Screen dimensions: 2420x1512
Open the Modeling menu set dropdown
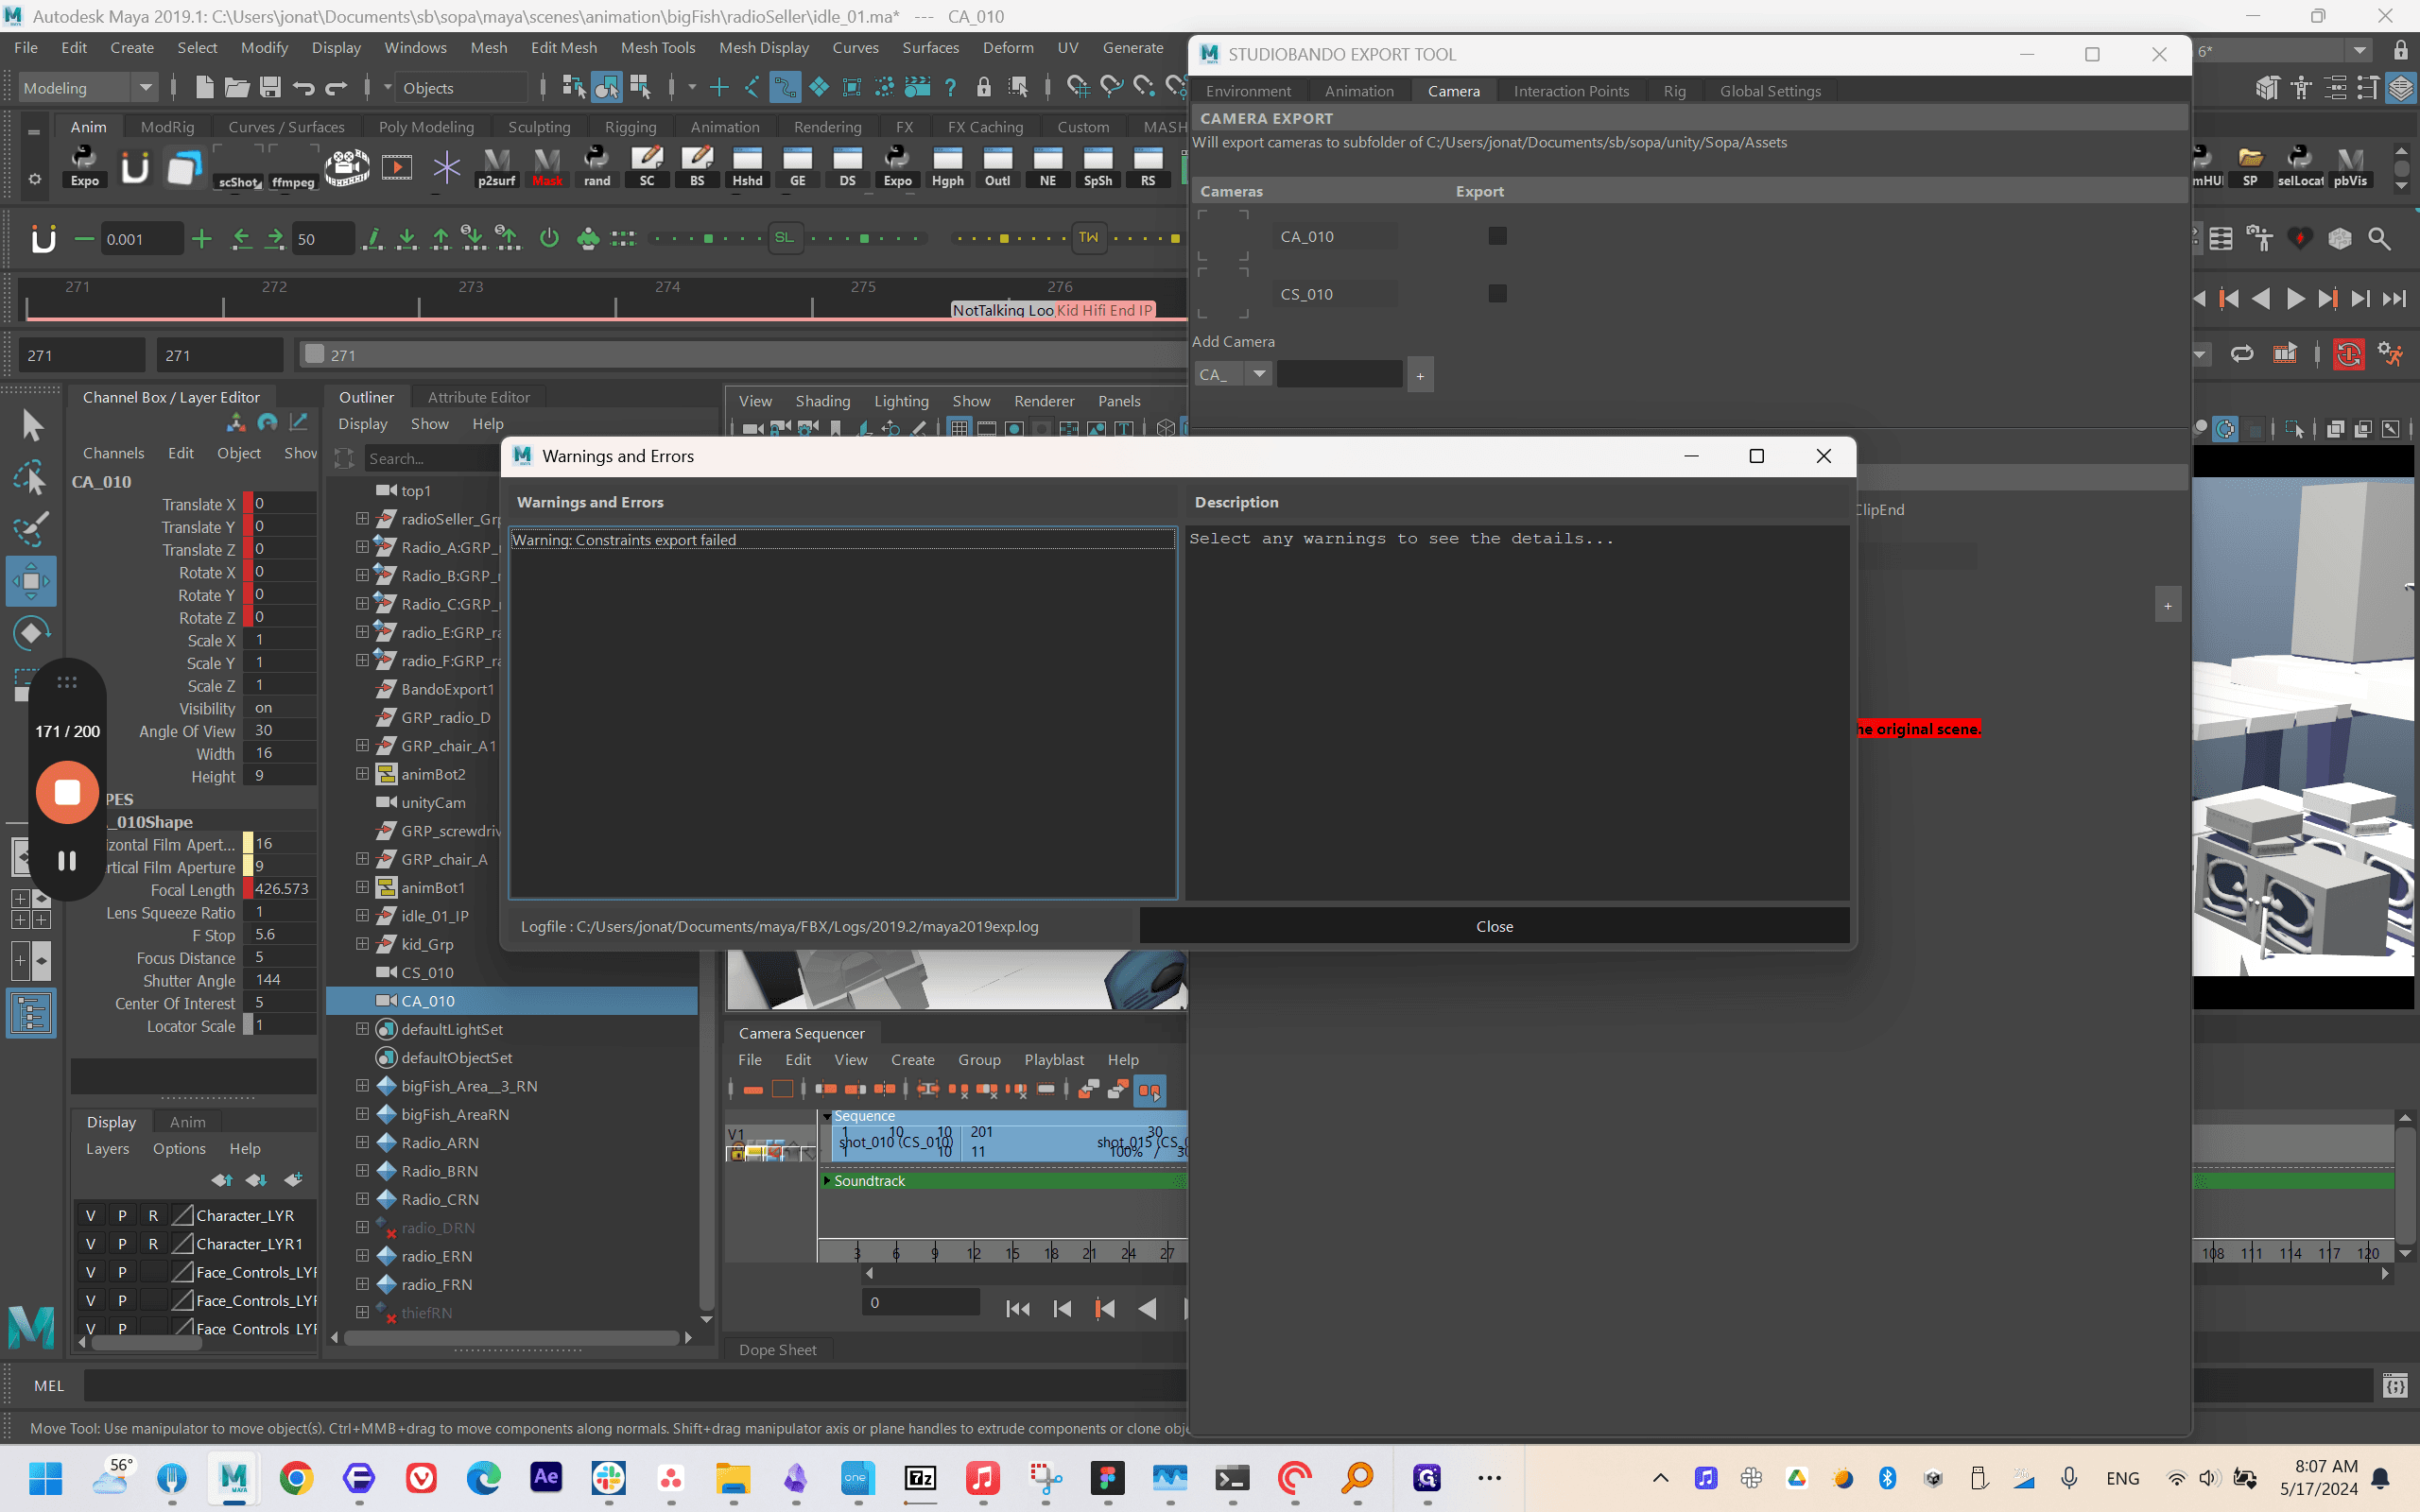pos(88,88)
